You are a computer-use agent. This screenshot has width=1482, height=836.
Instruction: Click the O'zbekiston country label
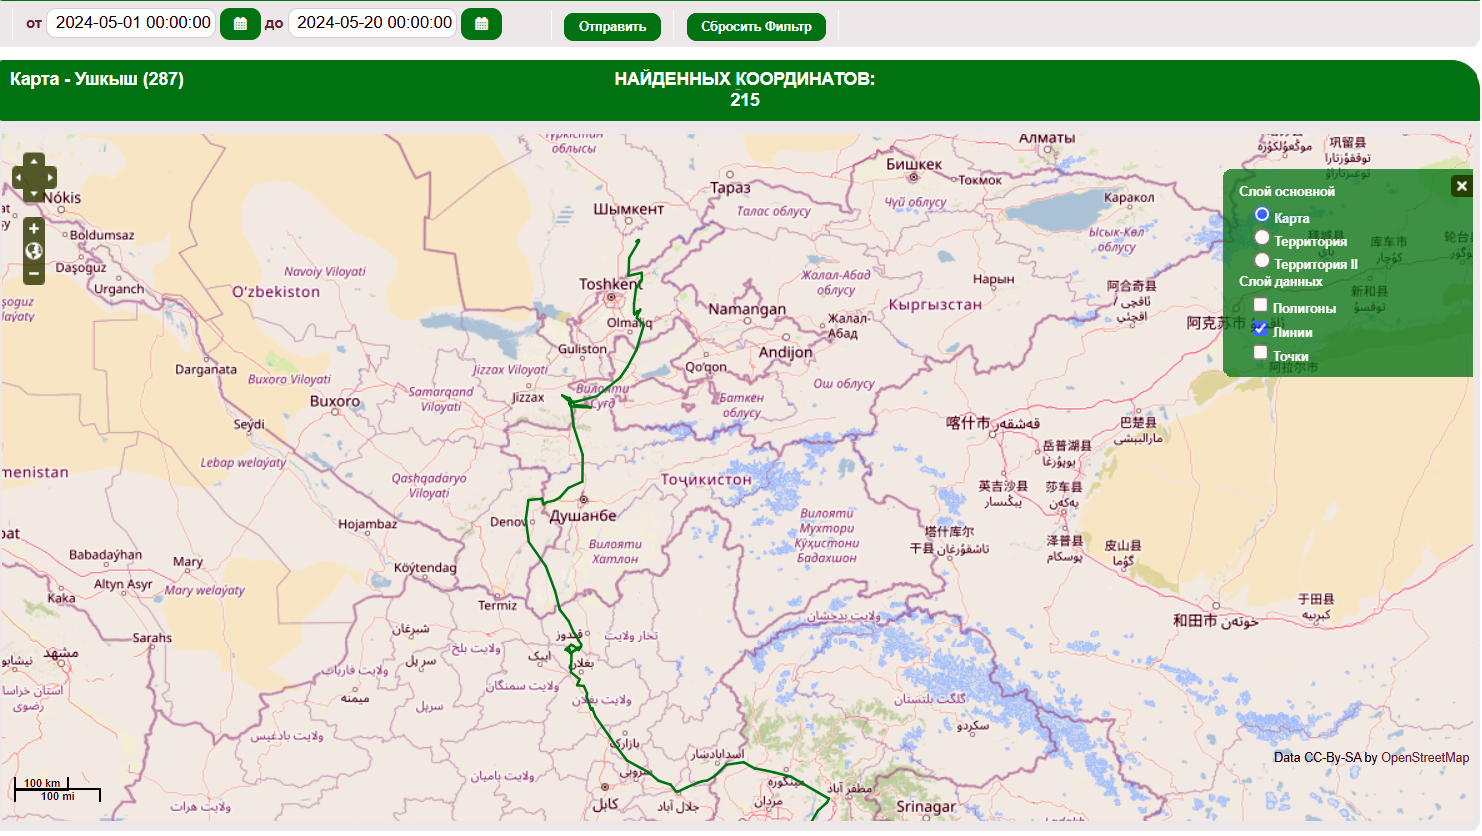(x=276, y=292)
